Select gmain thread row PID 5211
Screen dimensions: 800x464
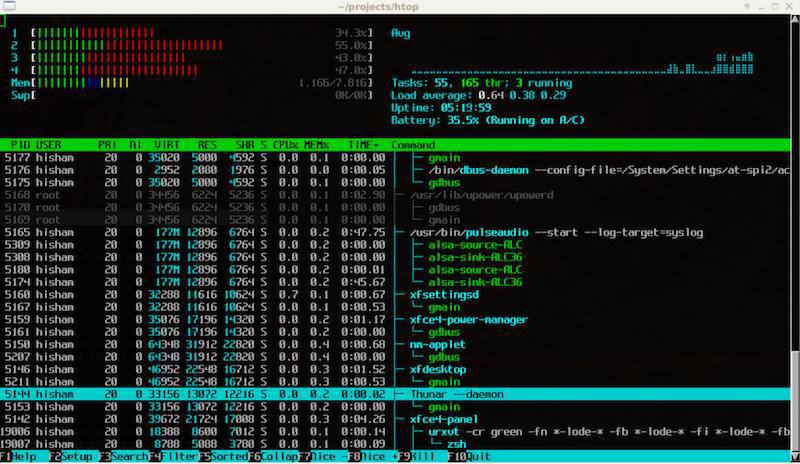(x=395, y=382)
